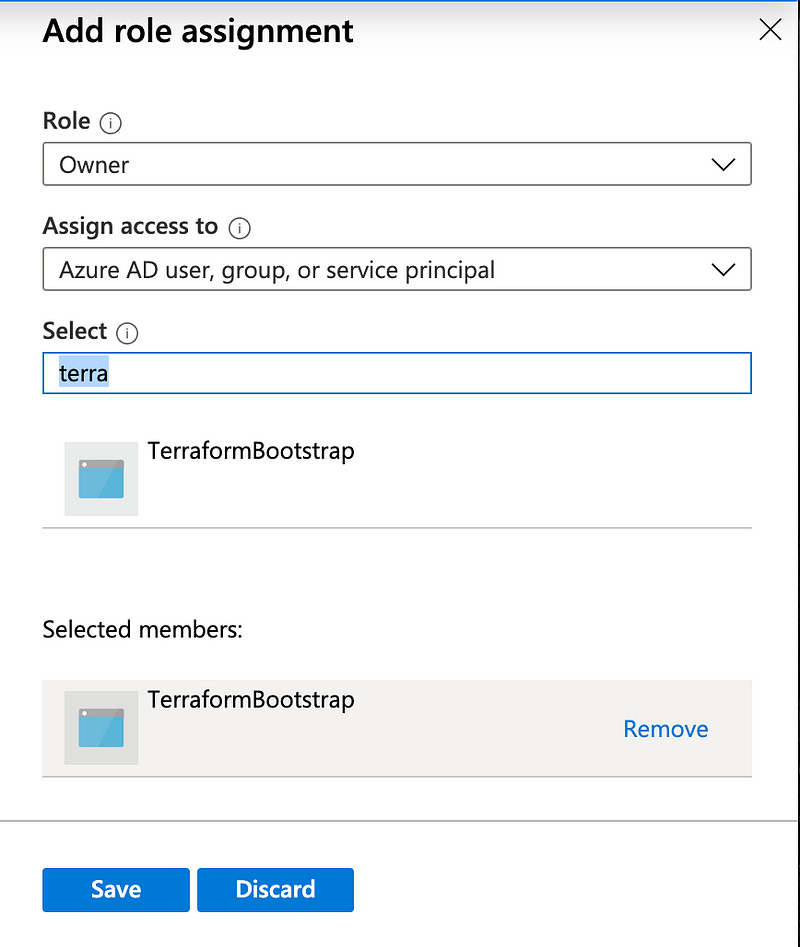Image resolution: width=800 pixels, height=947 pixels.
Task: Click the Add role assignment title
Action: point(198,31)
